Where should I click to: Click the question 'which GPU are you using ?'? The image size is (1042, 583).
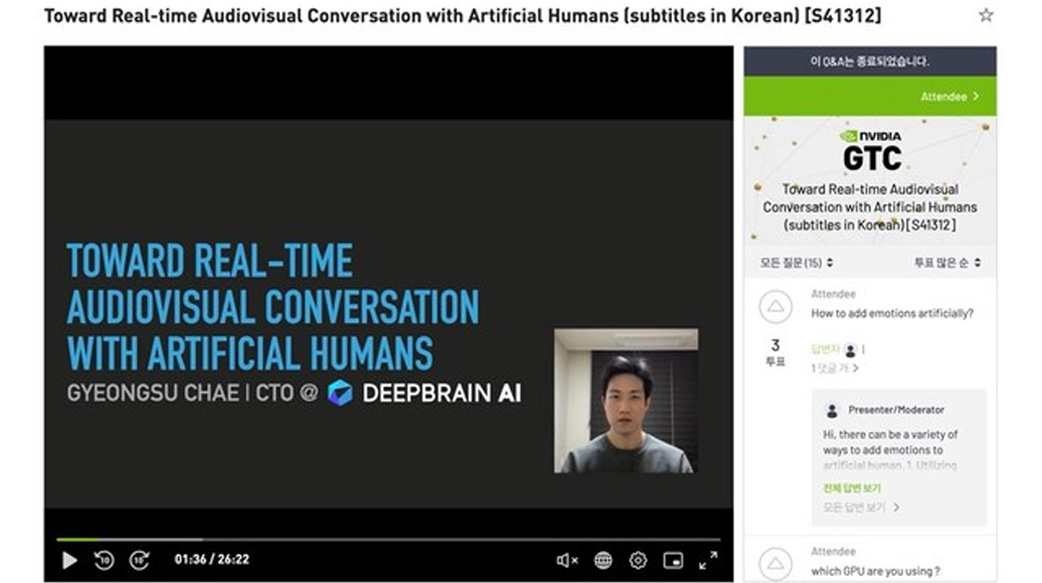[875, 571]
